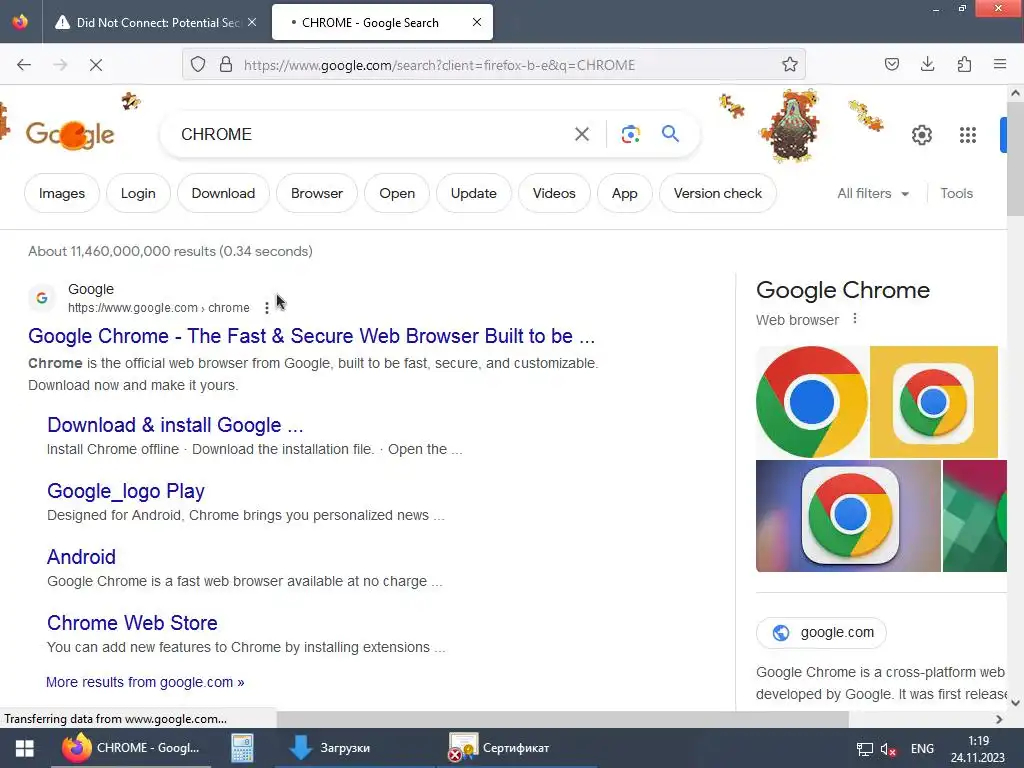Open network status tray icon

point(865,749)
